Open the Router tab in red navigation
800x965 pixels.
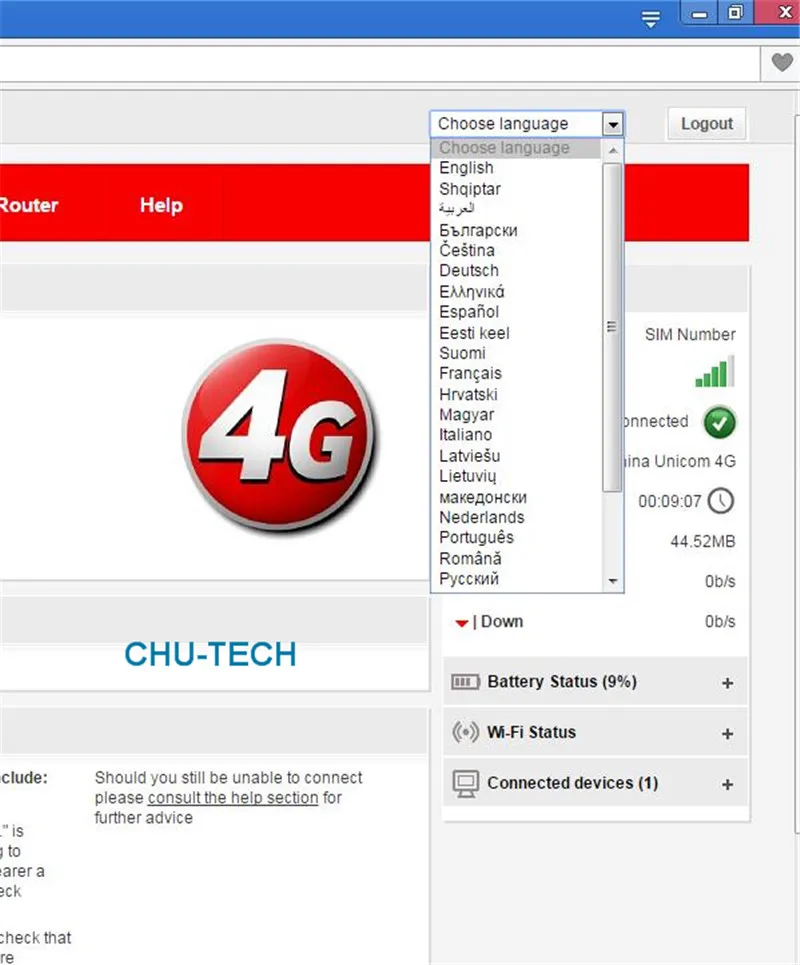coord(28,205)
